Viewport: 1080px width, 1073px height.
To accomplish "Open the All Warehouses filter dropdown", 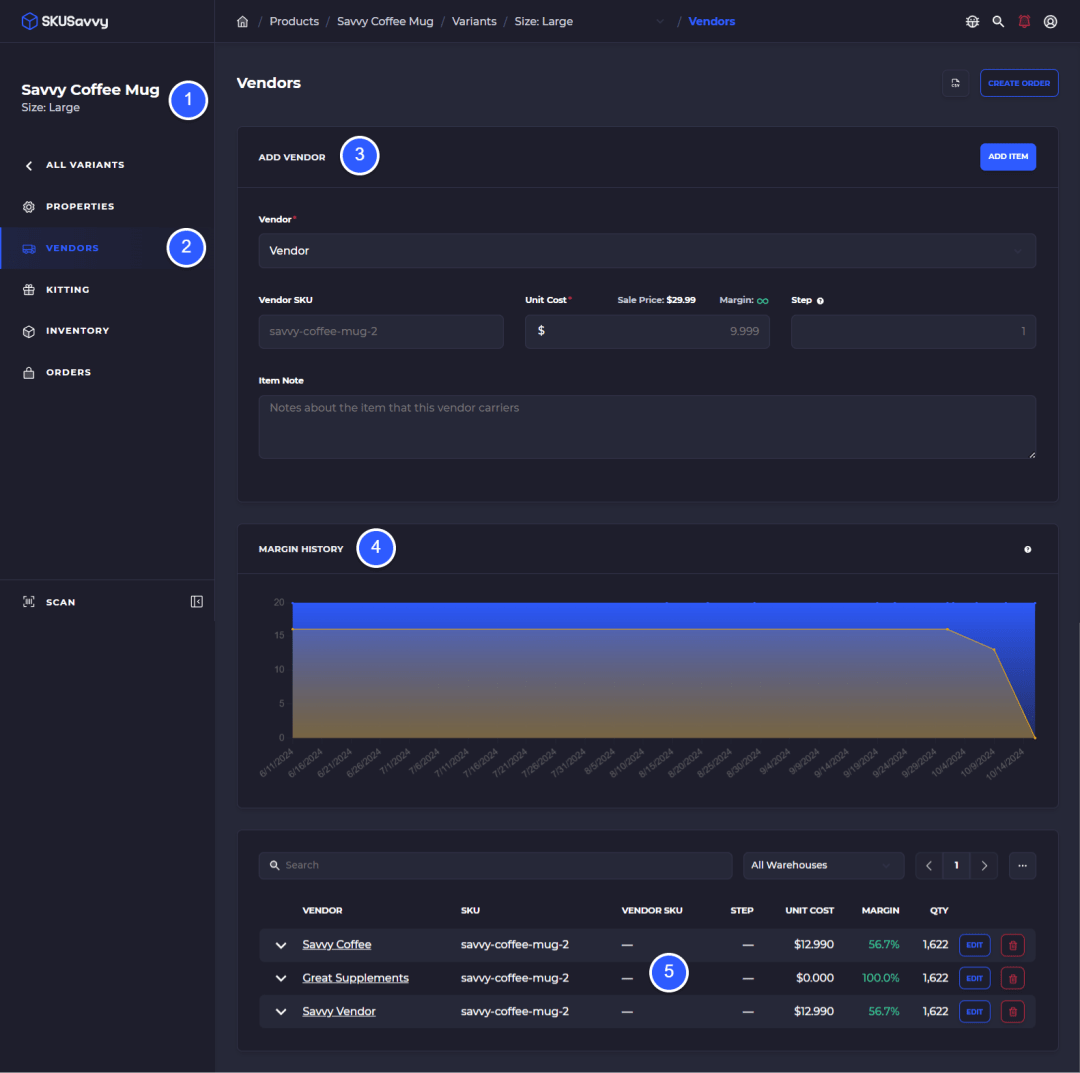I will (823, 866).
